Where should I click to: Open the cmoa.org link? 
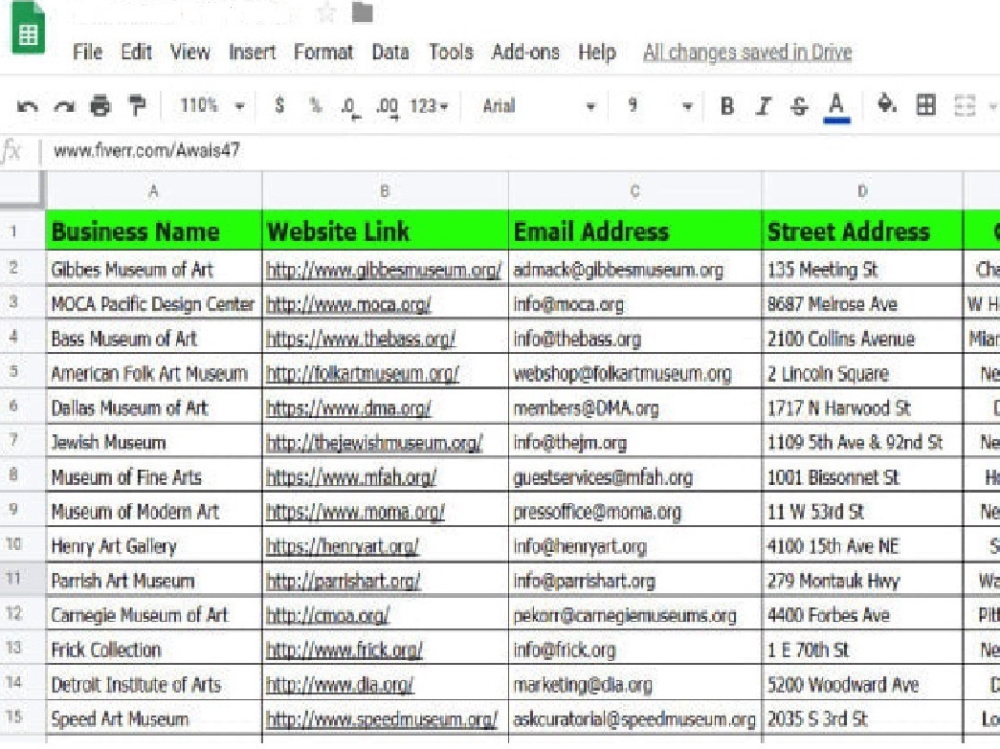(x=328, y=615)
